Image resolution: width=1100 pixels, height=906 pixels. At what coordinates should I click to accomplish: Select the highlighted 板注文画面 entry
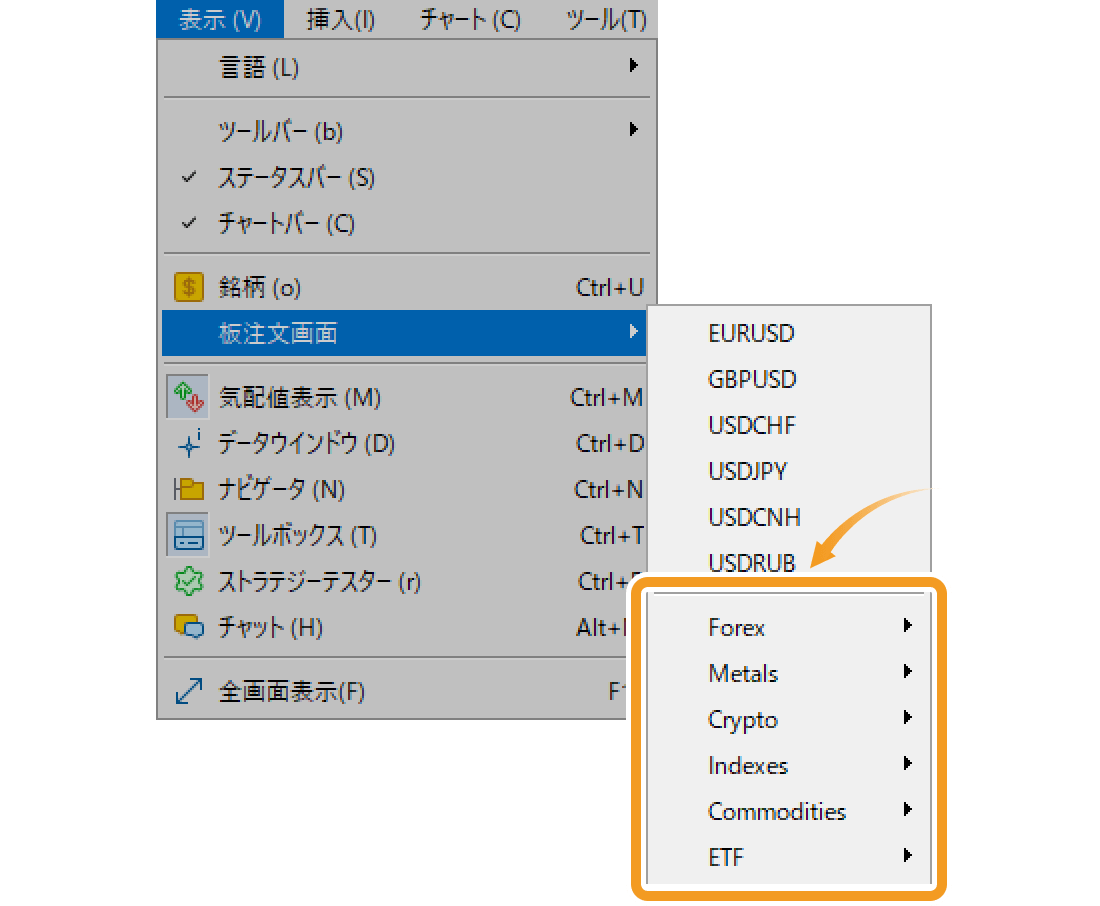pyautogui.click(x=404, y=333)
